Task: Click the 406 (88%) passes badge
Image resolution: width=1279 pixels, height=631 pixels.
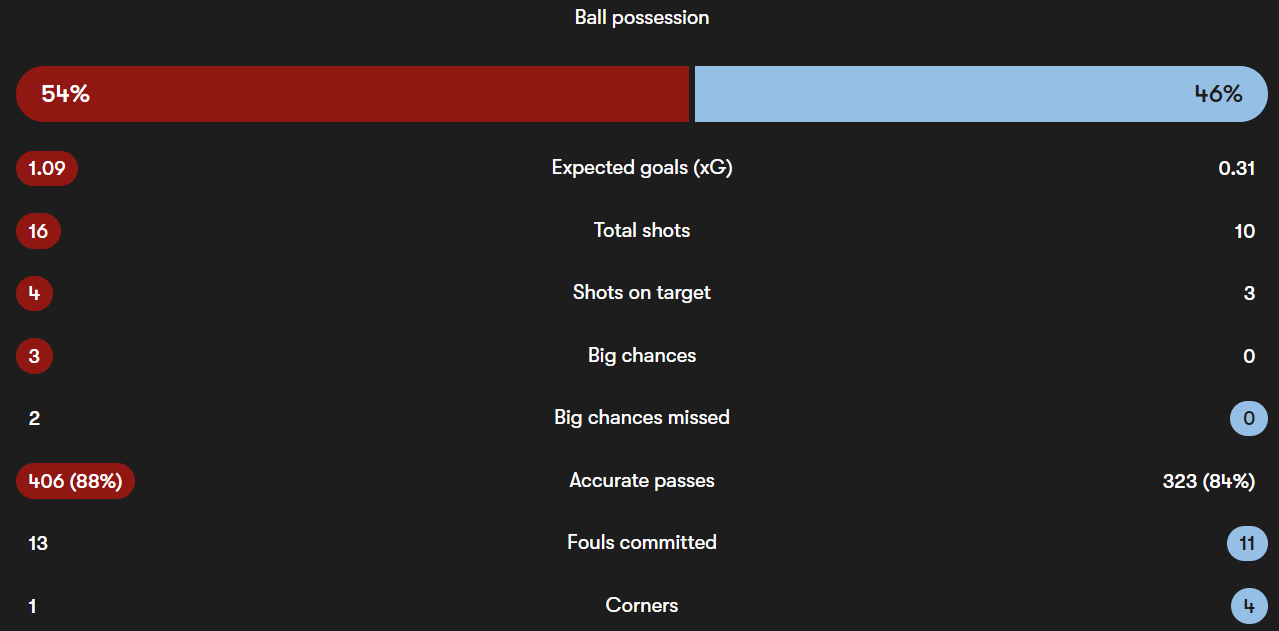Action: pos(75,481)
